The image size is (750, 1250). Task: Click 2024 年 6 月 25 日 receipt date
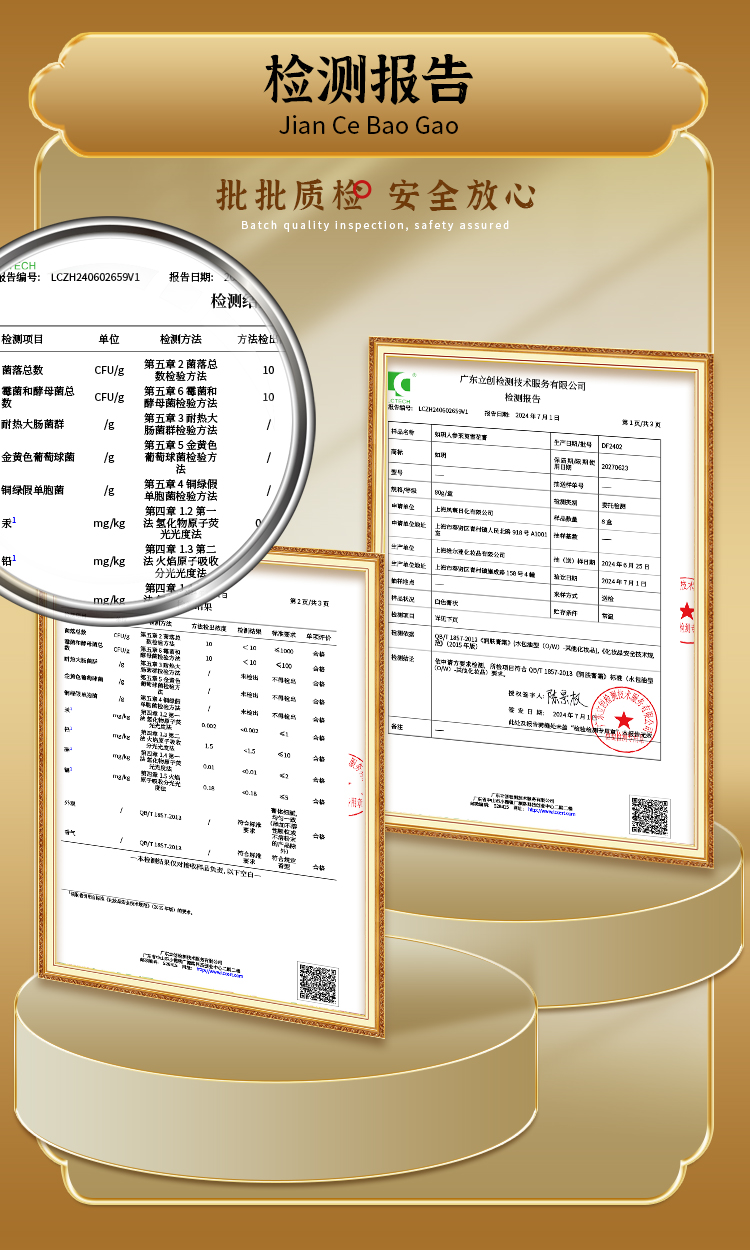[x=625, y=564]
